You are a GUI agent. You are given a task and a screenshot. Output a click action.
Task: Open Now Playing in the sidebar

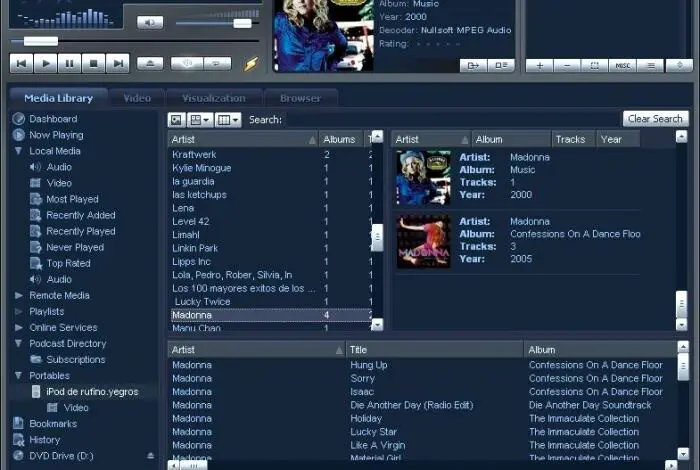56,135
